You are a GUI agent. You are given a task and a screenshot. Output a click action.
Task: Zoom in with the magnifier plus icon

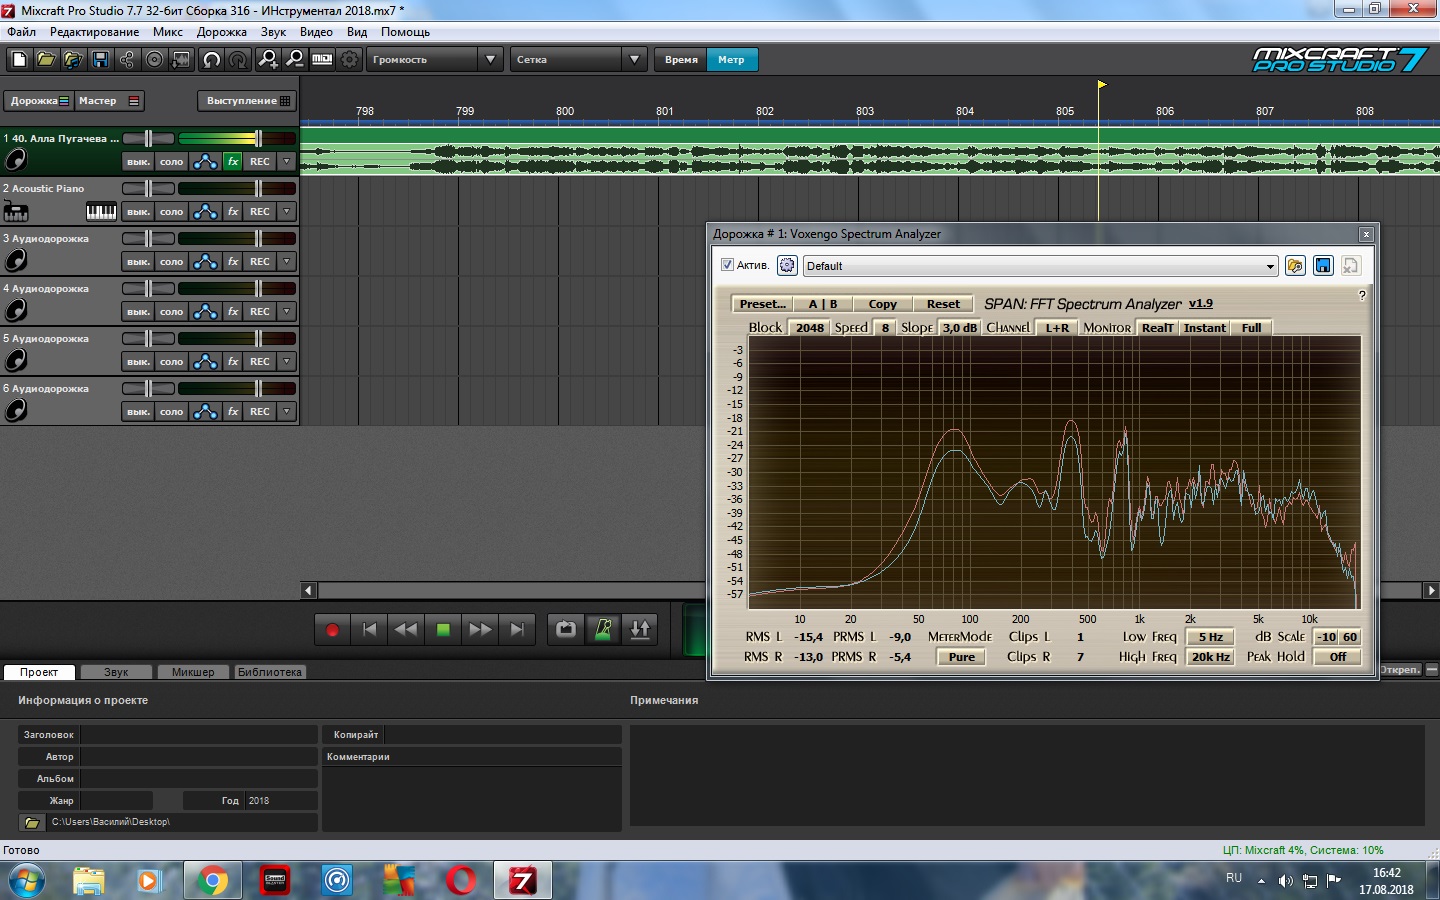point(268,60)
